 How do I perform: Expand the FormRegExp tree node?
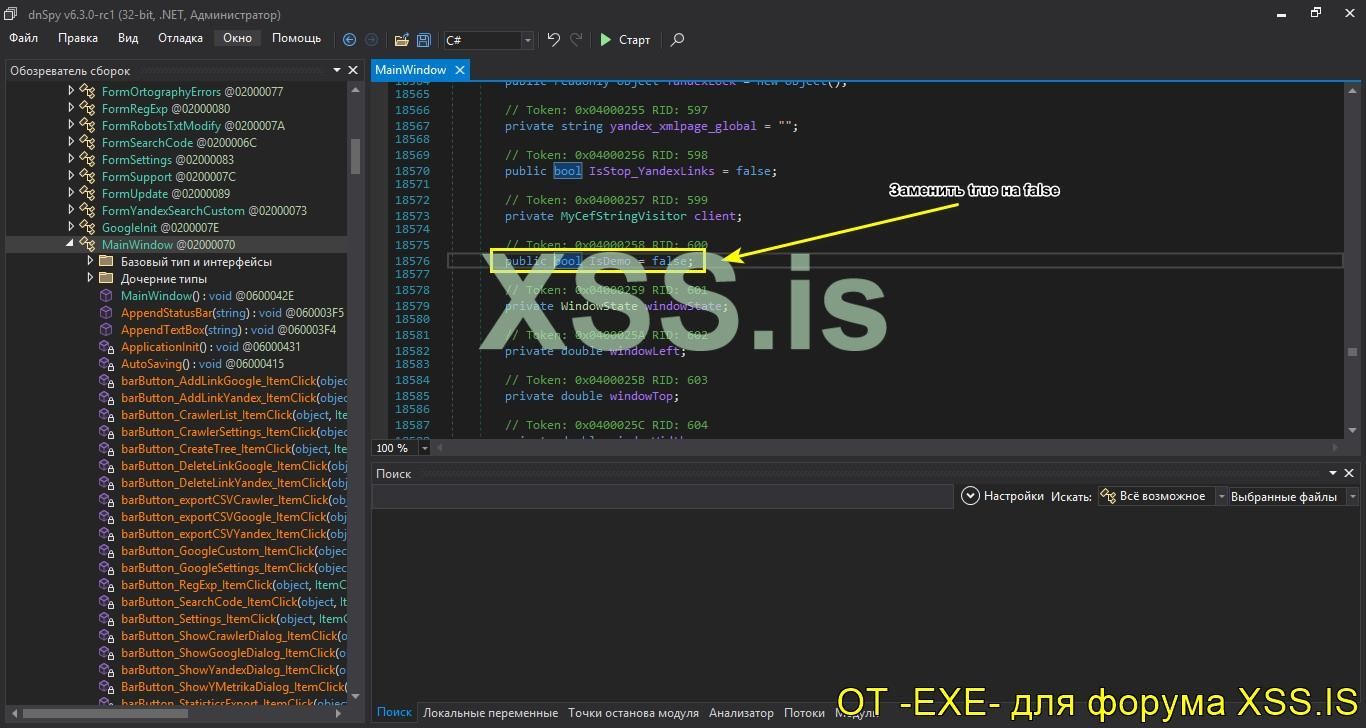coord(71,109)
